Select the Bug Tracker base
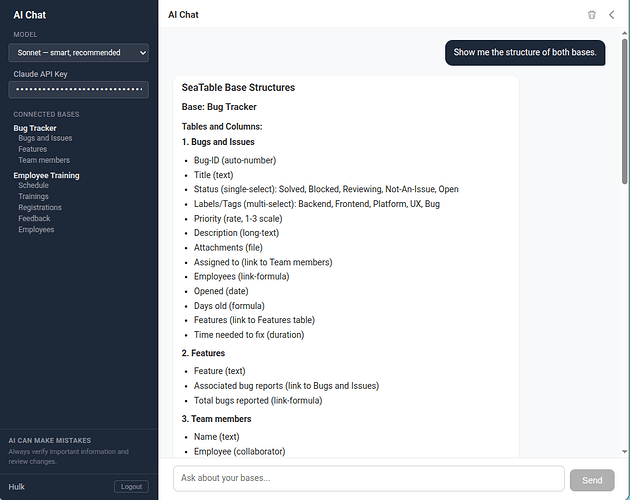Screen dimensions: 630x500 pos(35,128)
